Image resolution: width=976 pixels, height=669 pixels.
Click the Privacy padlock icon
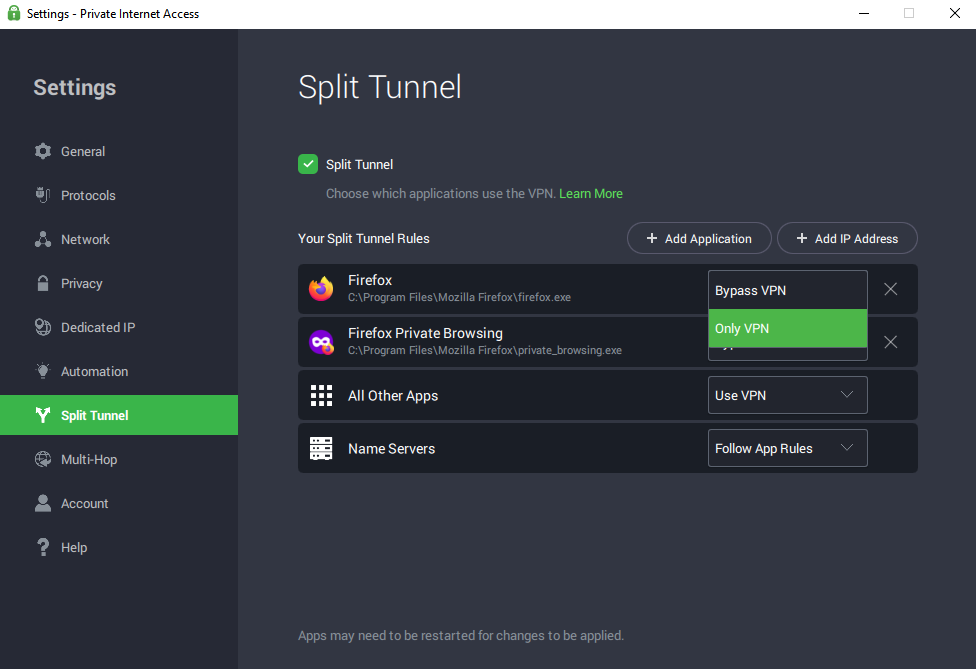tap(43, 283)
